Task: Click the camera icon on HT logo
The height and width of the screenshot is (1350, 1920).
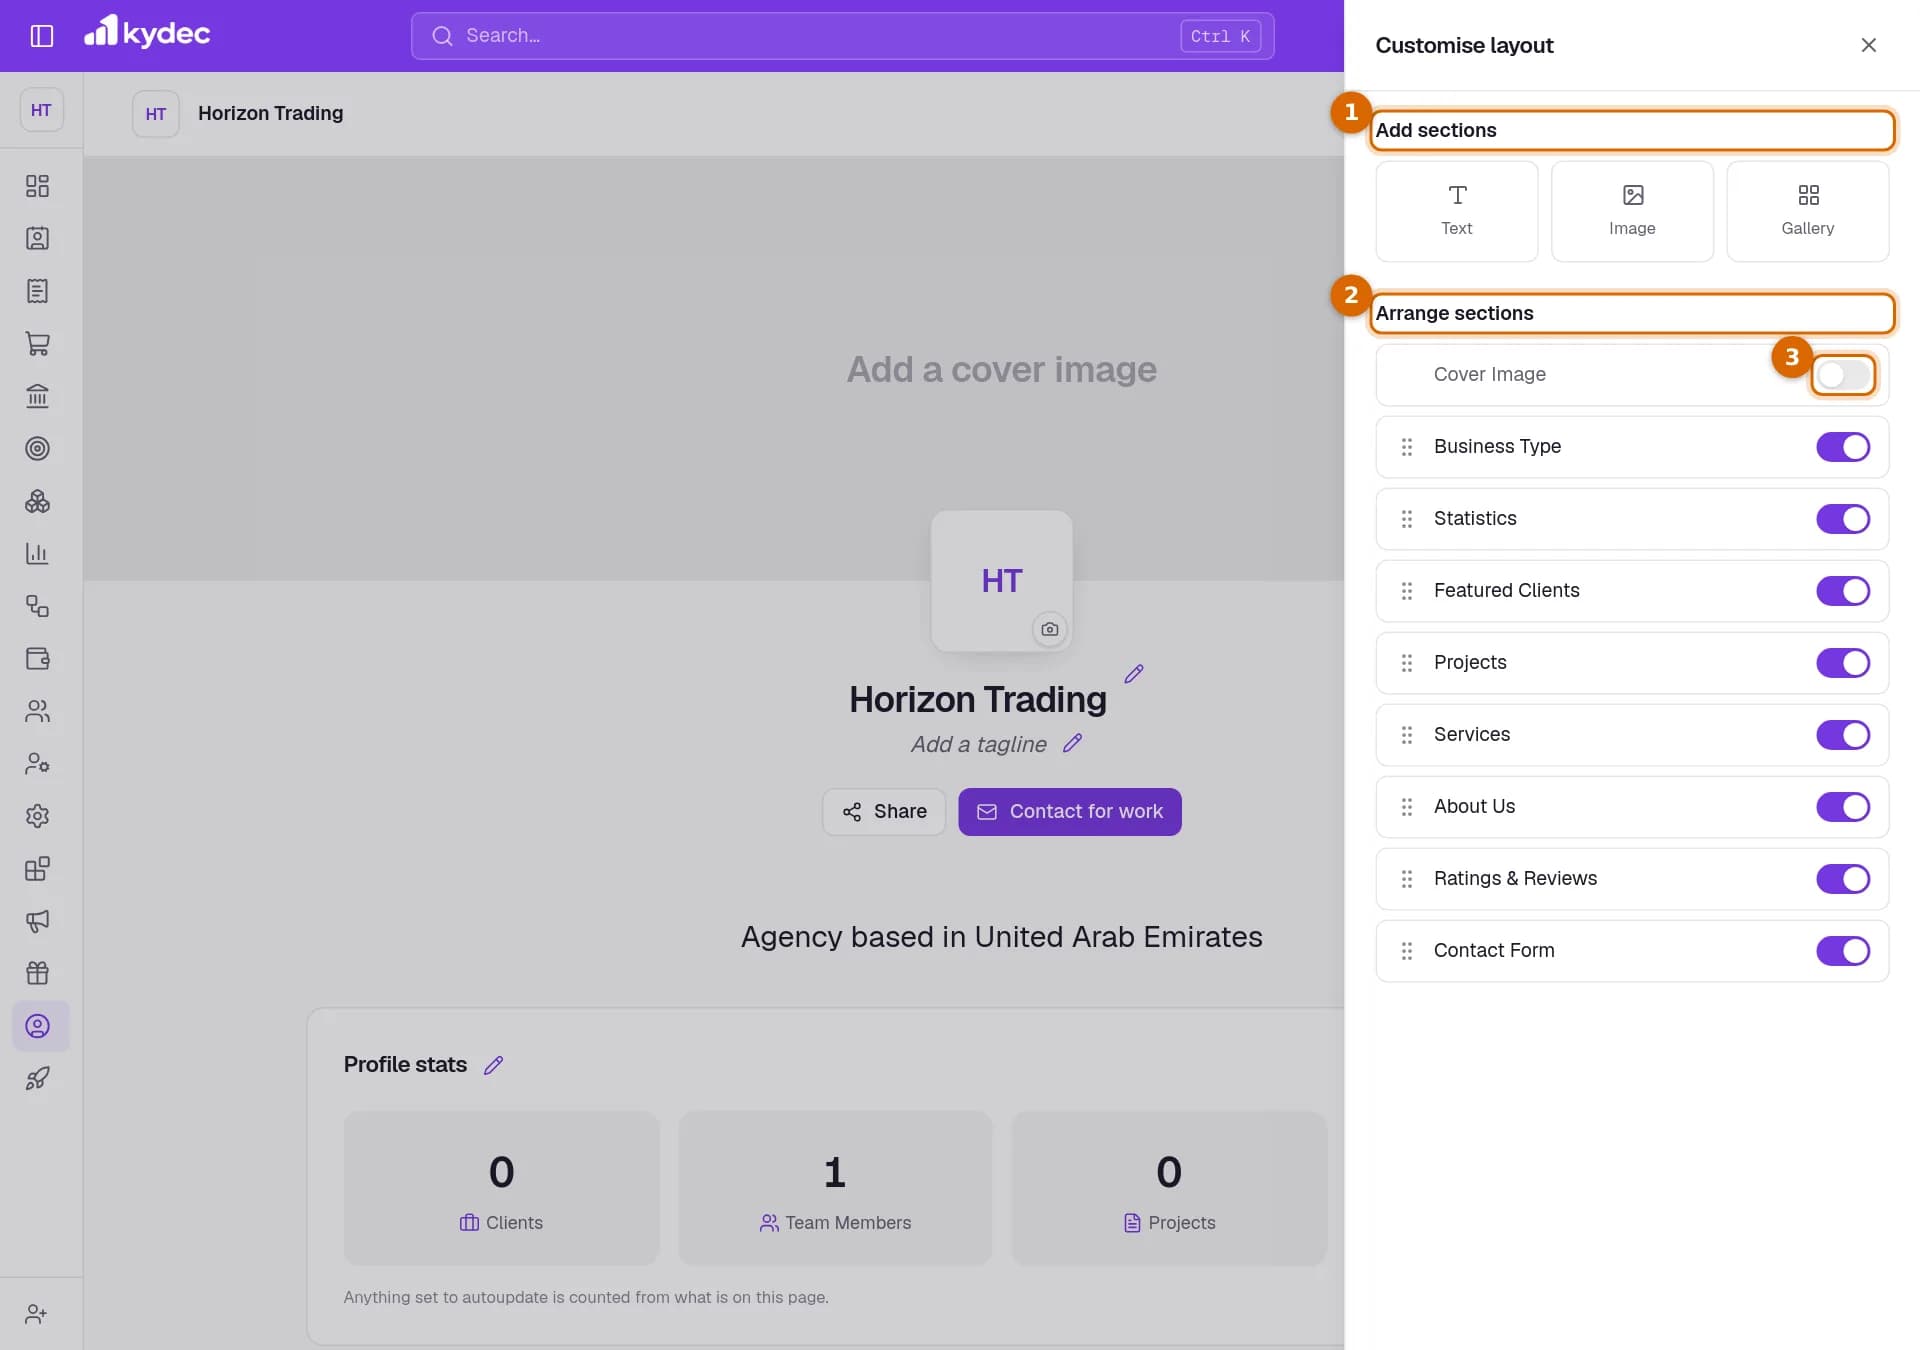Action: point(1049,630)
